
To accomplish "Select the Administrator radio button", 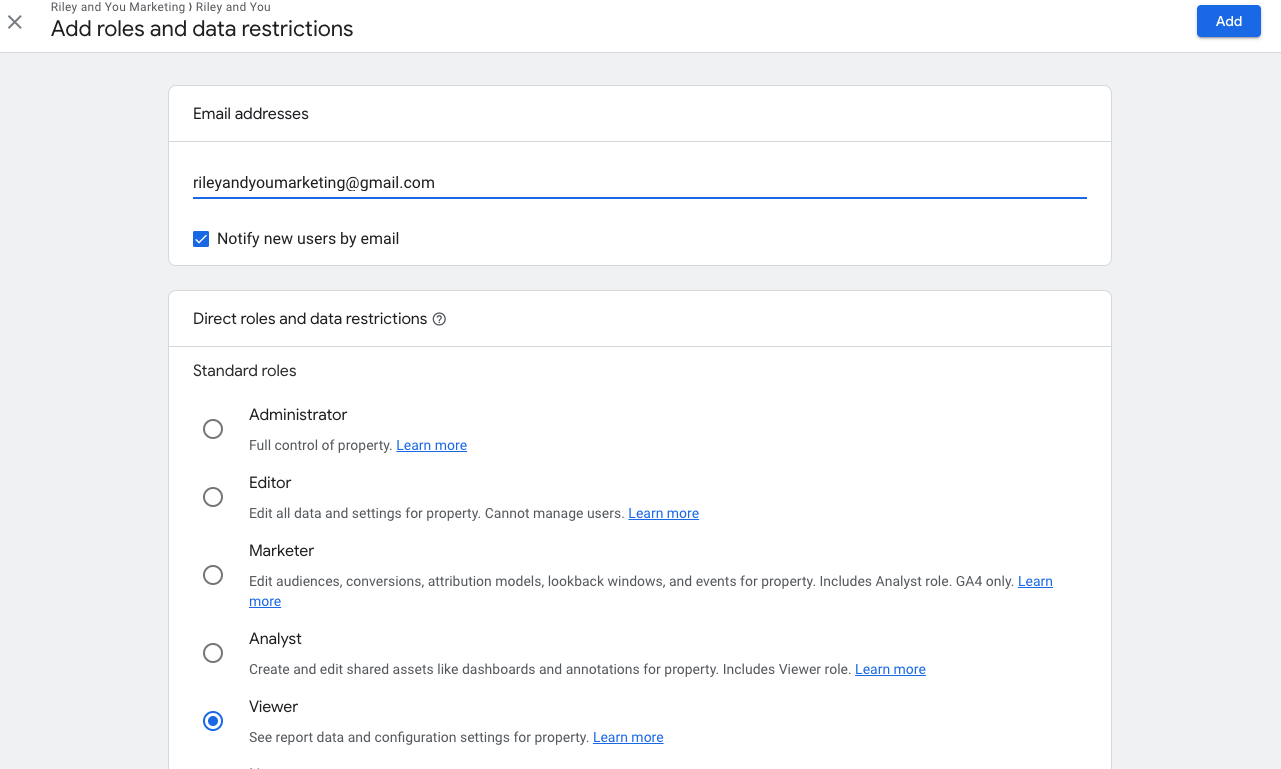I will click(x=213, y=429).
